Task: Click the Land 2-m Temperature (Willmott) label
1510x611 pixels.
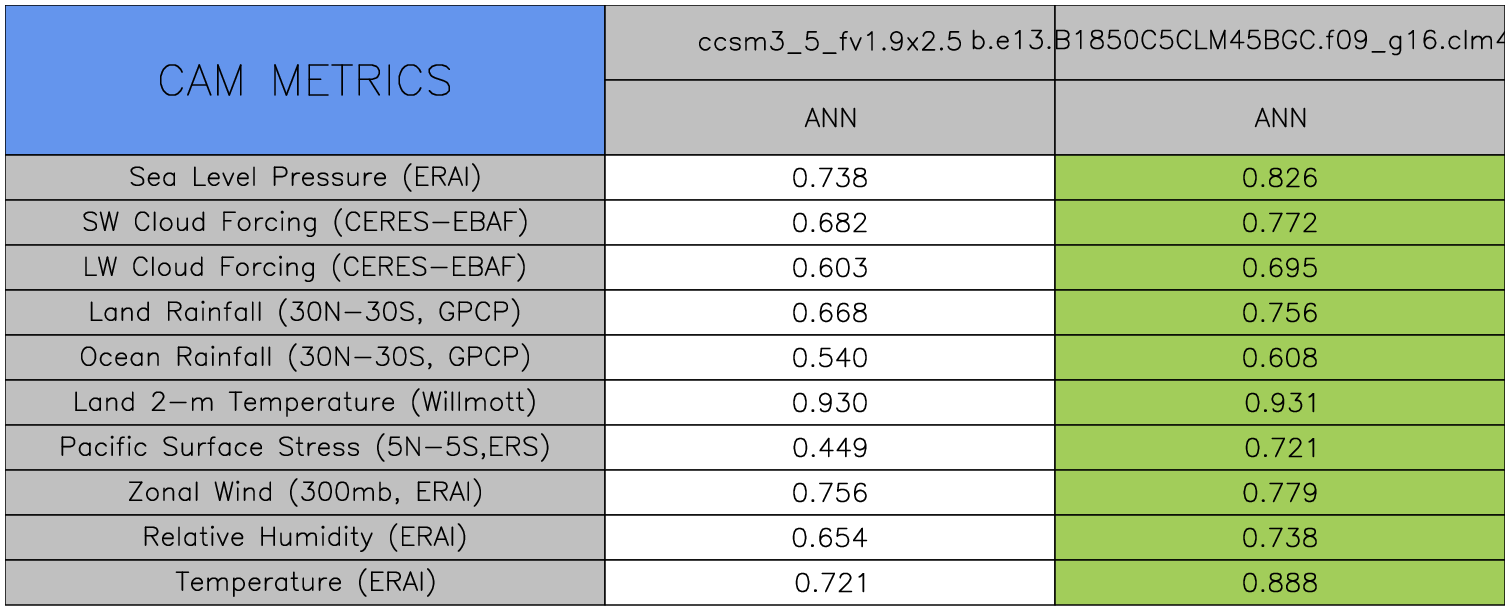Action: coord(305,402)
